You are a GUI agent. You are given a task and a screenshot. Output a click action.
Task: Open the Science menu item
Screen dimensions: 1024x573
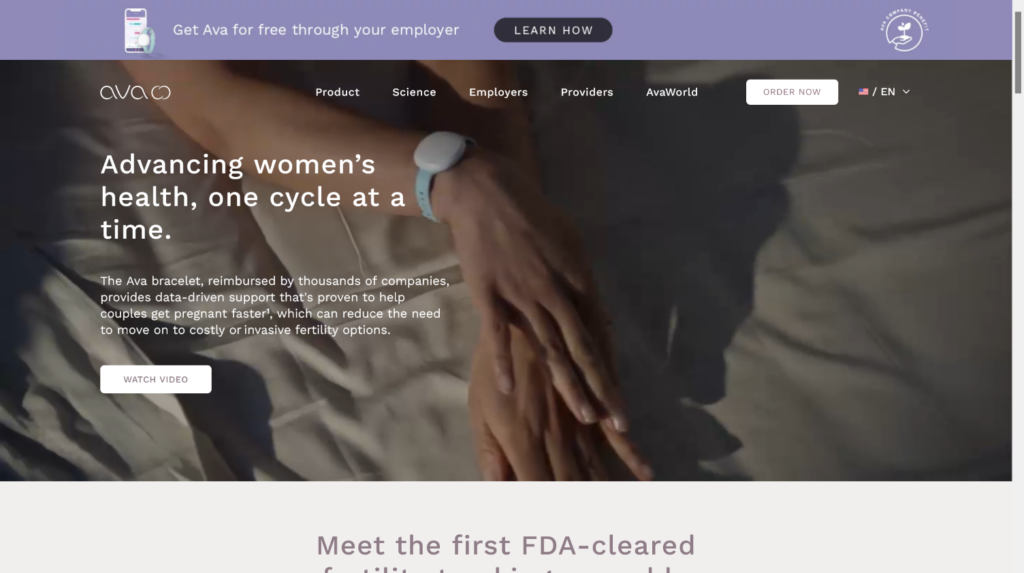click(x=414, y=92)
